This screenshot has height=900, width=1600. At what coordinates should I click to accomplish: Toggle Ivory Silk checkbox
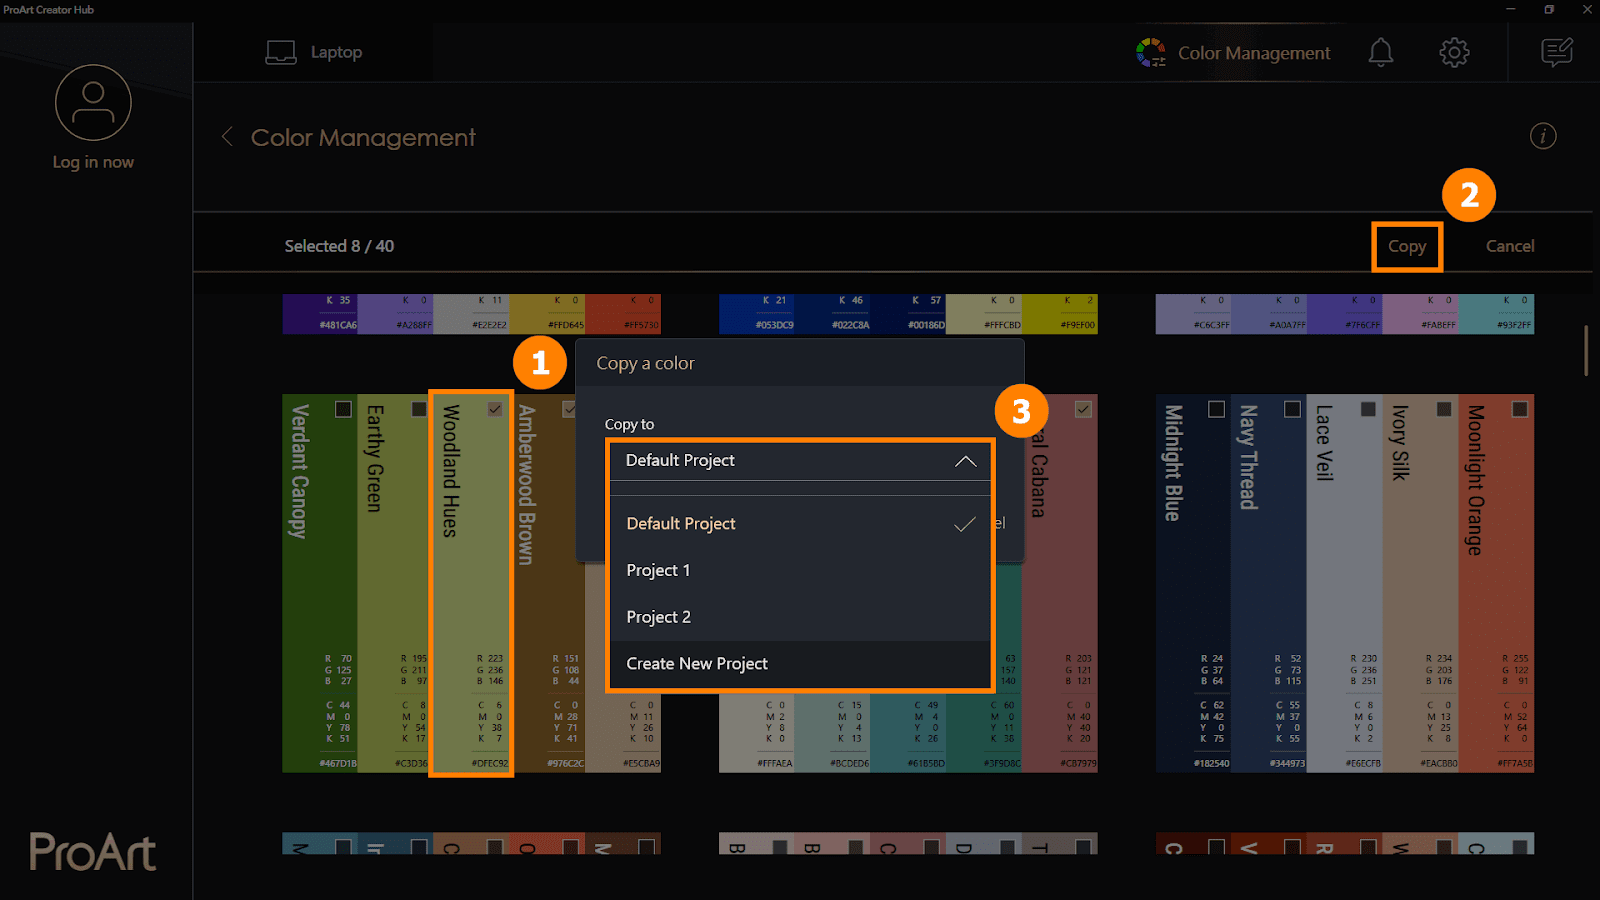1444,409
